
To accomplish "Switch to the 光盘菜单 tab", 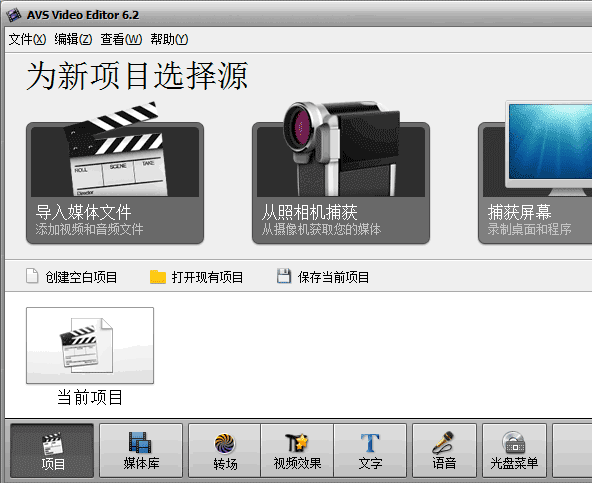I will tap(514, 451).
